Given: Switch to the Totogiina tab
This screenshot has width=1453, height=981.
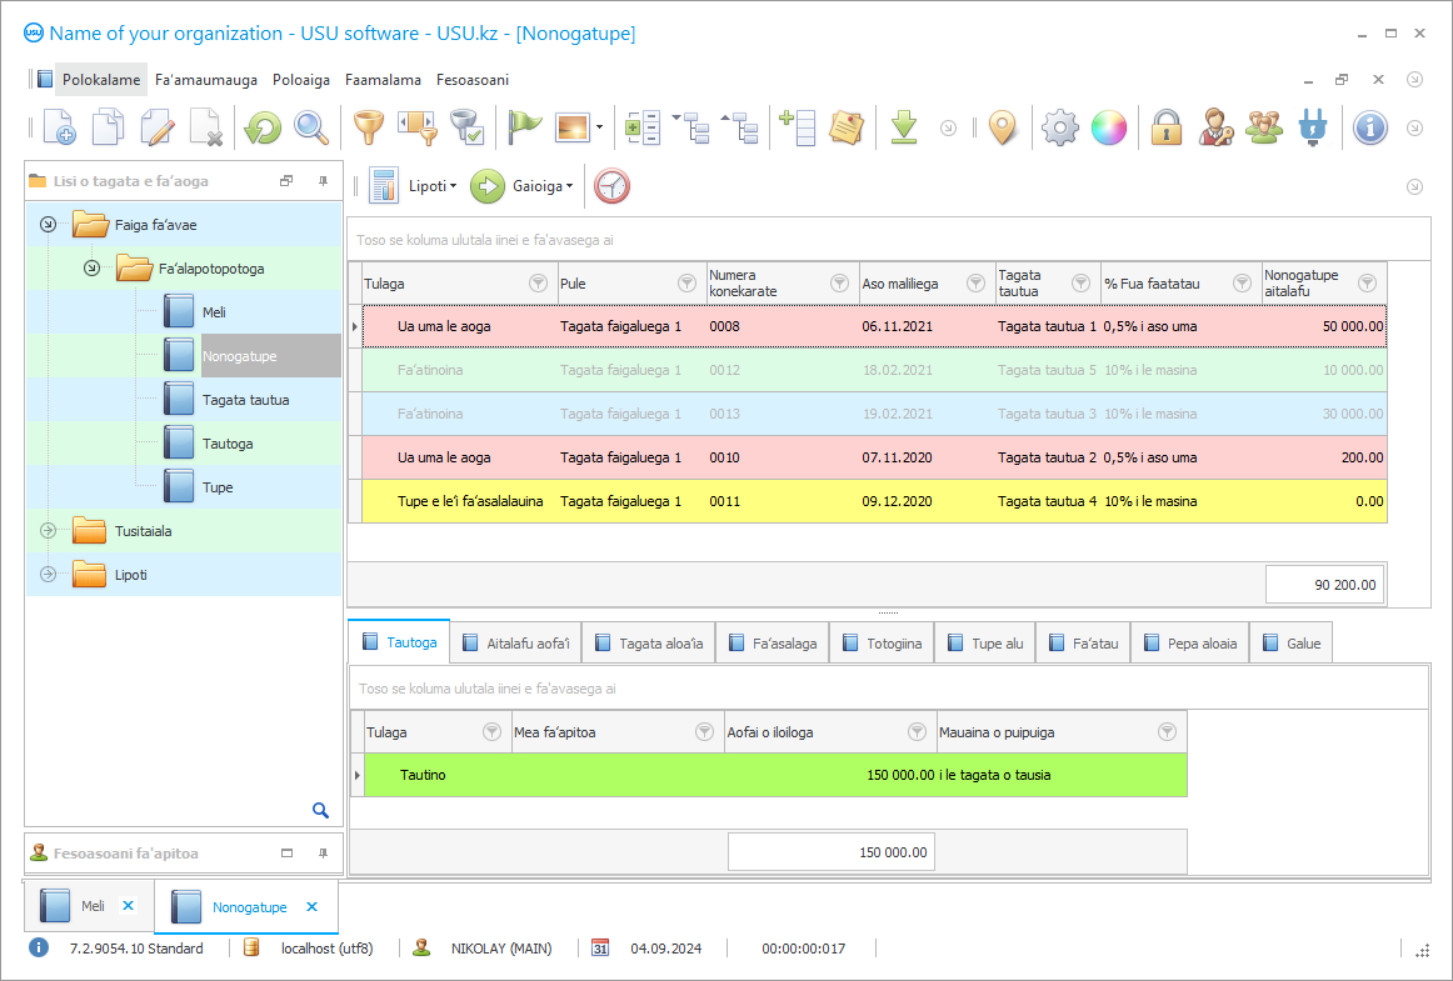Looking at the screenshot, I should (882, 643).
